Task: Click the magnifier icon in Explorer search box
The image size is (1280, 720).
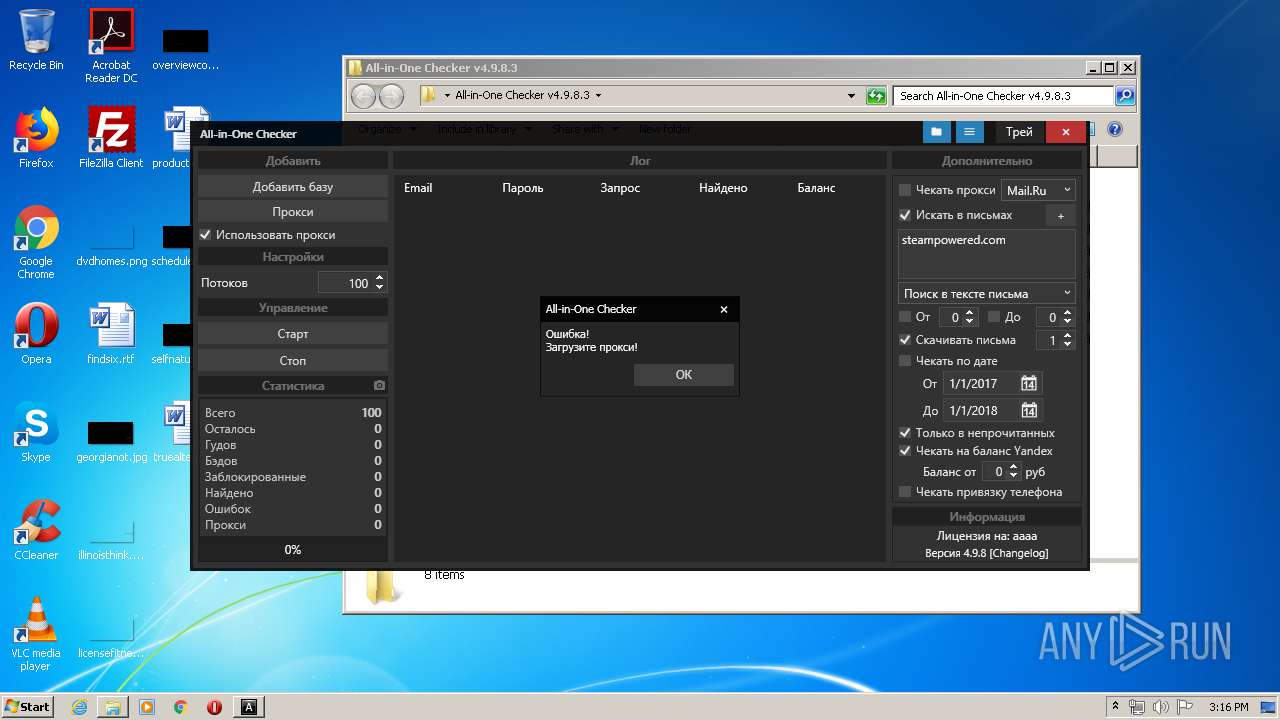Action: click(1124, 96)
